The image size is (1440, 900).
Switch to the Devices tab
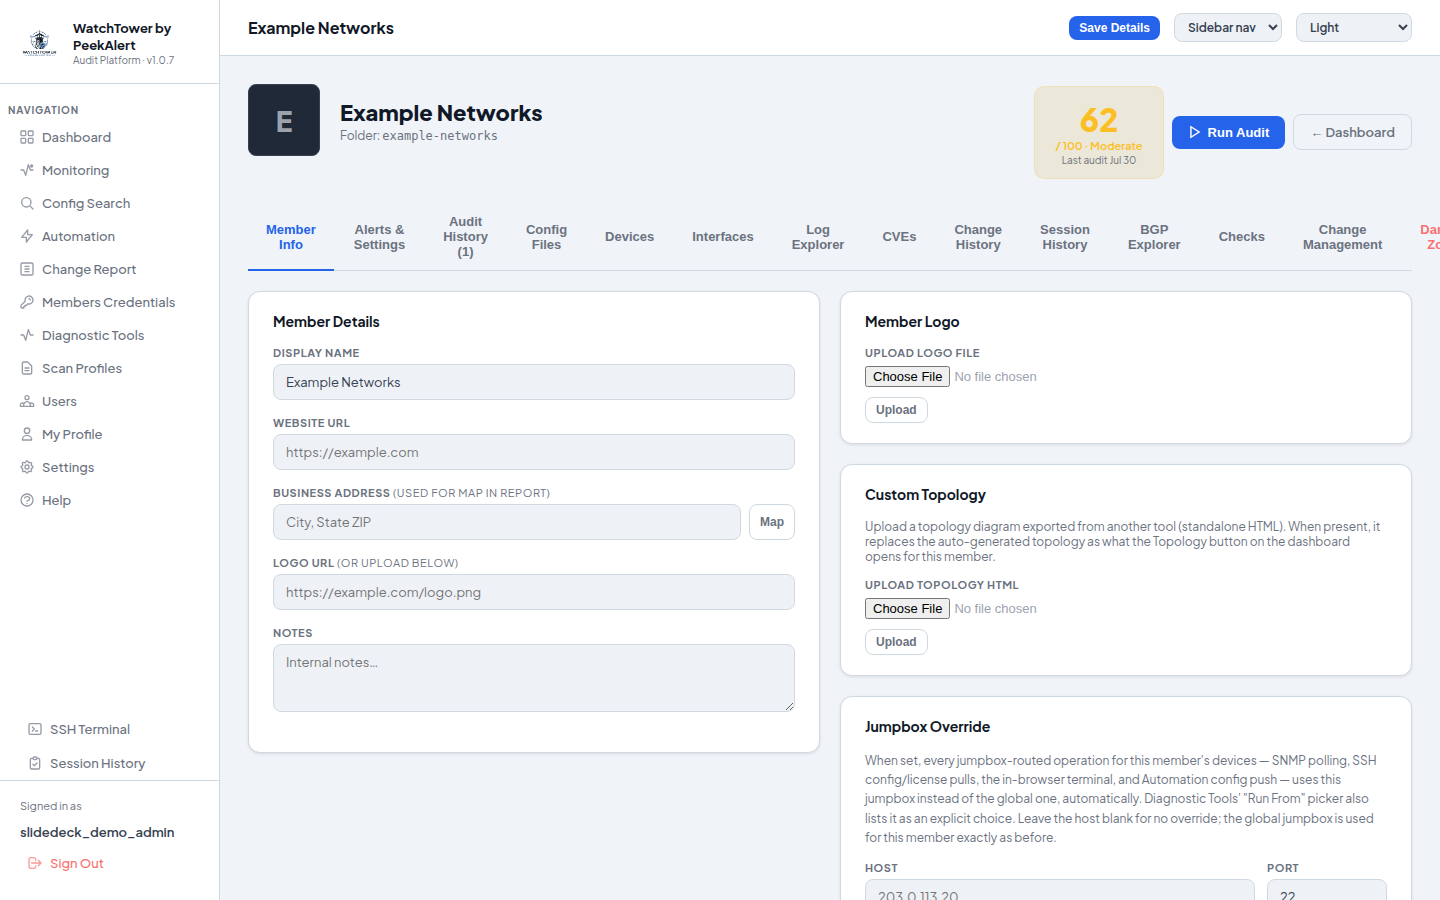click(x=629, y=237)
